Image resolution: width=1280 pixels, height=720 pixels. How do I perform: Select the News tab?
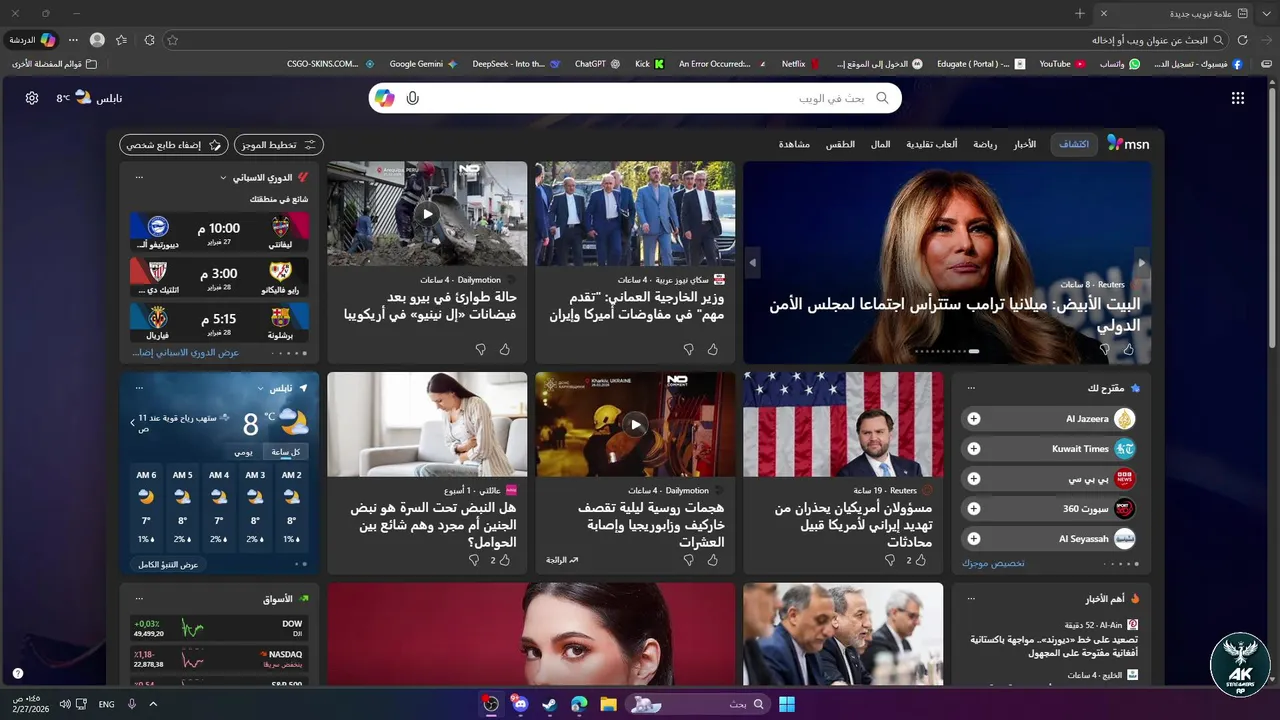[1025, 145]
